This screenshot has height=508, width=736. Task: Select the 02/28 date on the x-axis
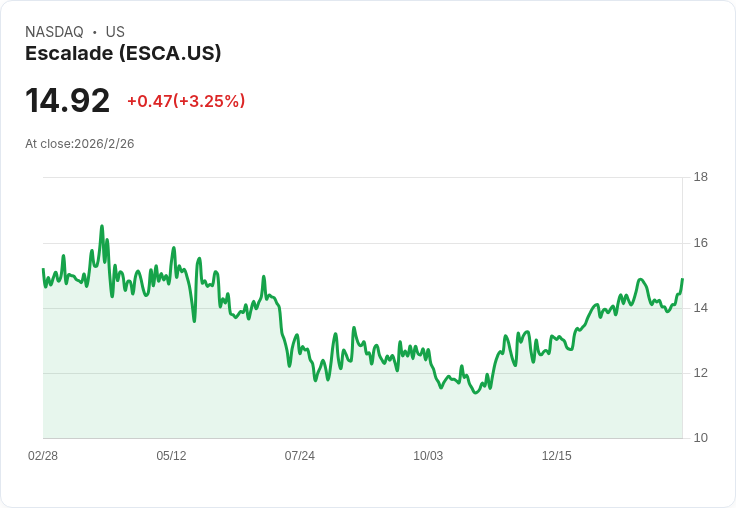[x=43, y=456]
